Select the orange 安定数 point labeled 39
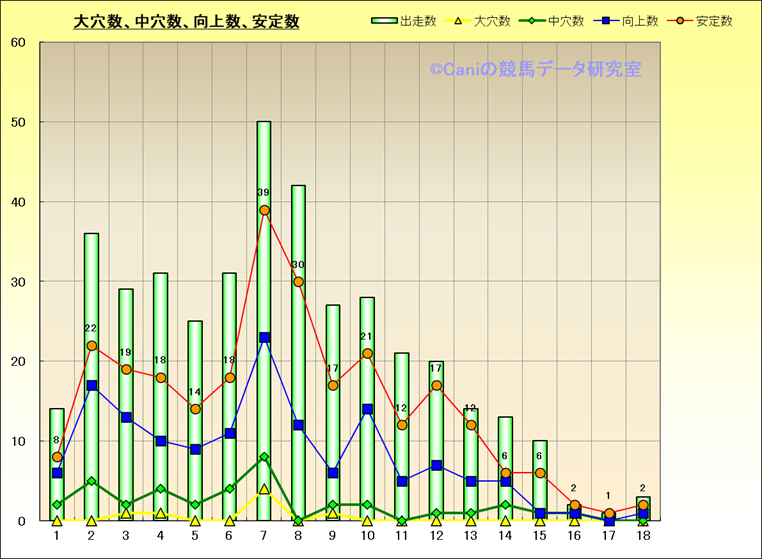The width and height of the screenshot is (762, 559). (264, 210)
